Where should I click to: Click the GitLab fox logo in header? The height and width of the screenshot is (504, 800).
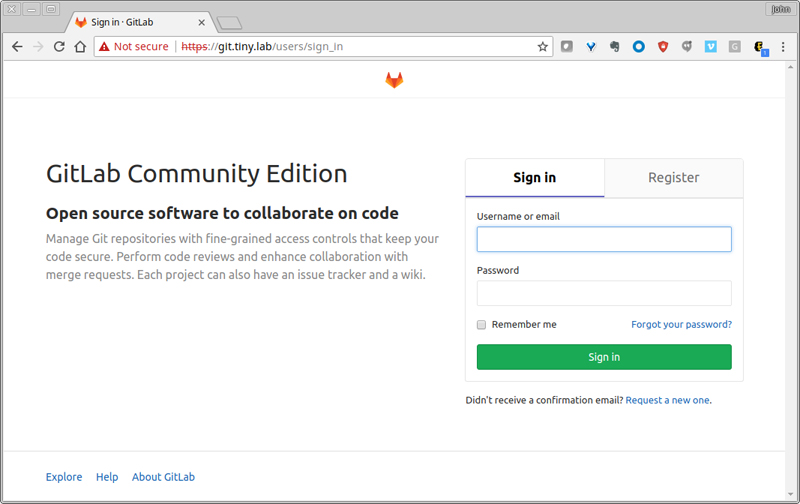tap(394, 80)
